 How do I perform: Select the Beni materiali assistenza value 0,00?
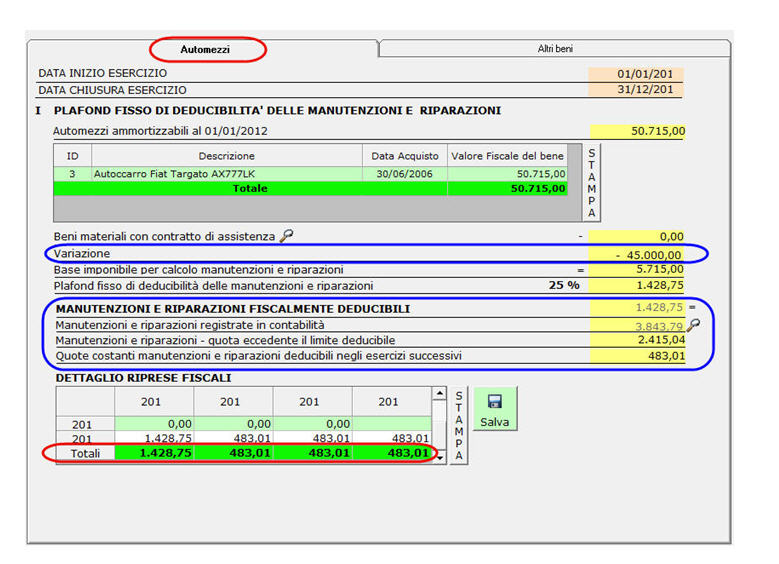tap(636, 236)
